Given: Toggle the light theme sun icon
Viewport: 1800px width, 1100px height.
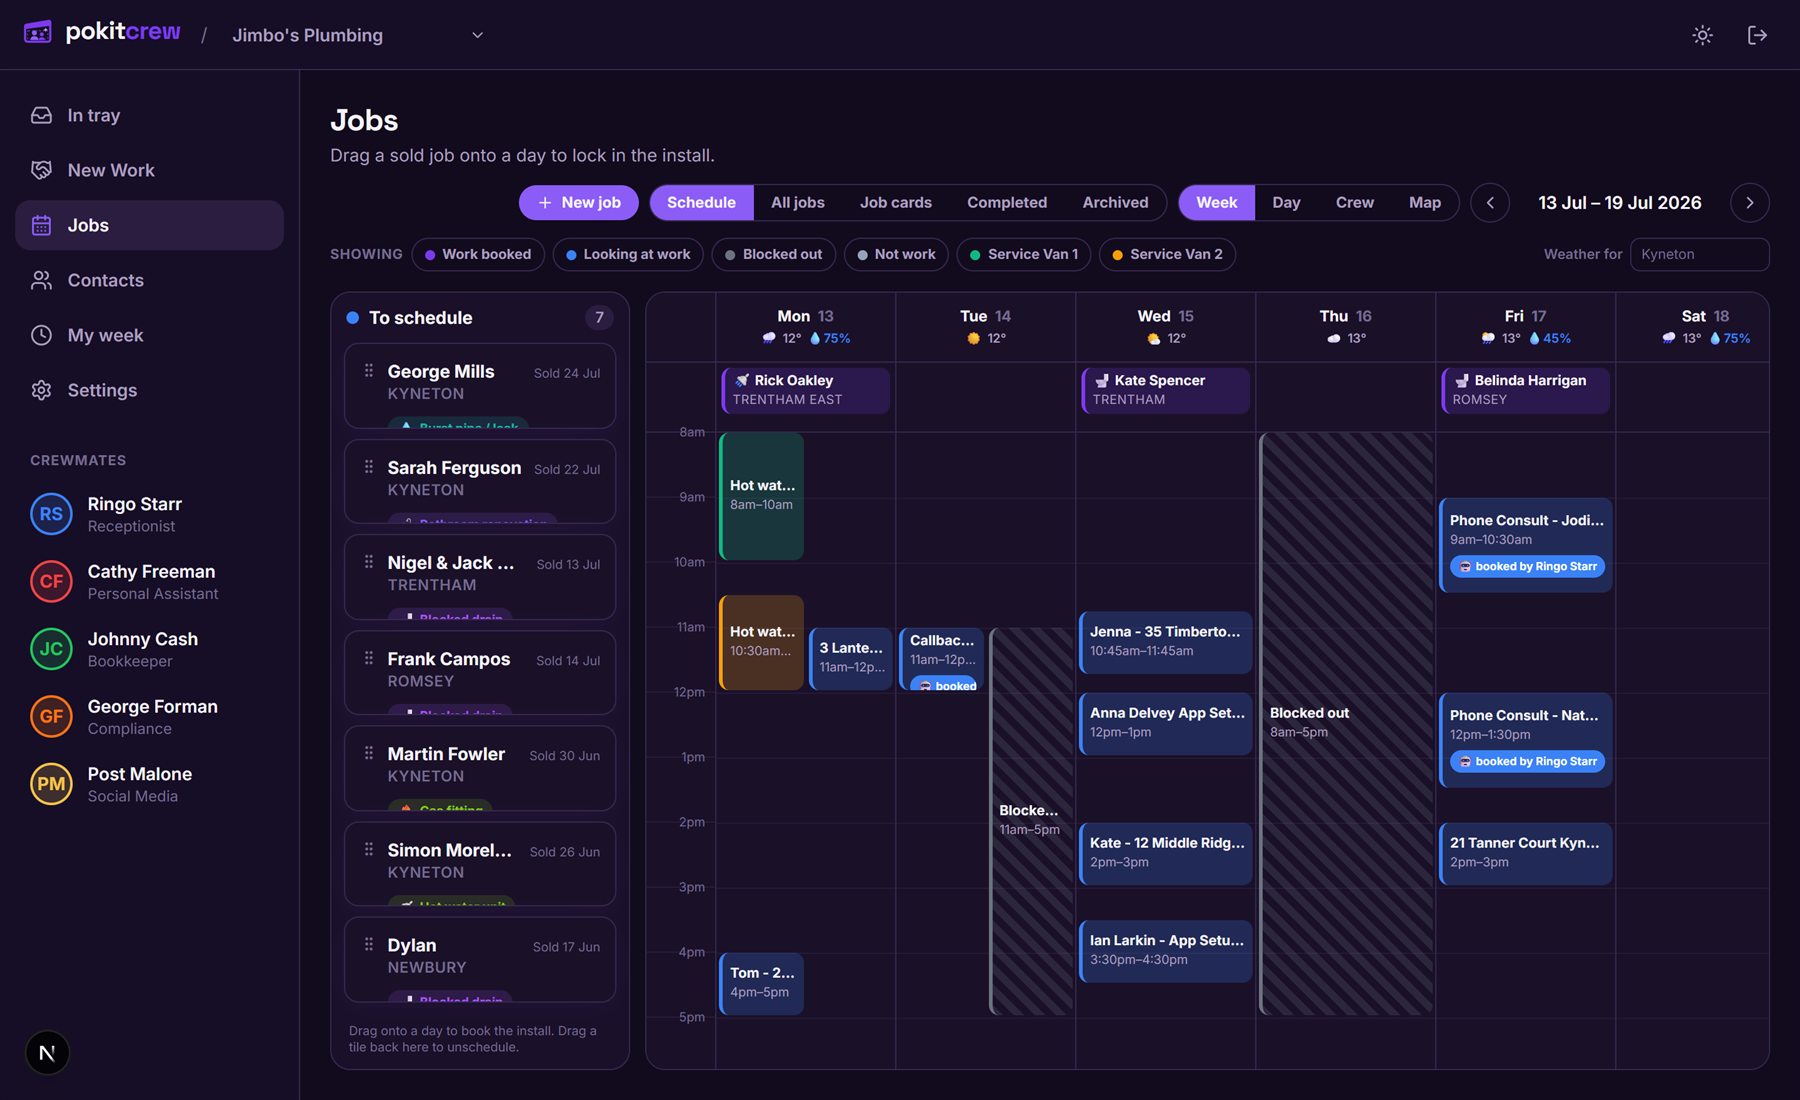Looking at the screenshot, I should coord(1702,35).
